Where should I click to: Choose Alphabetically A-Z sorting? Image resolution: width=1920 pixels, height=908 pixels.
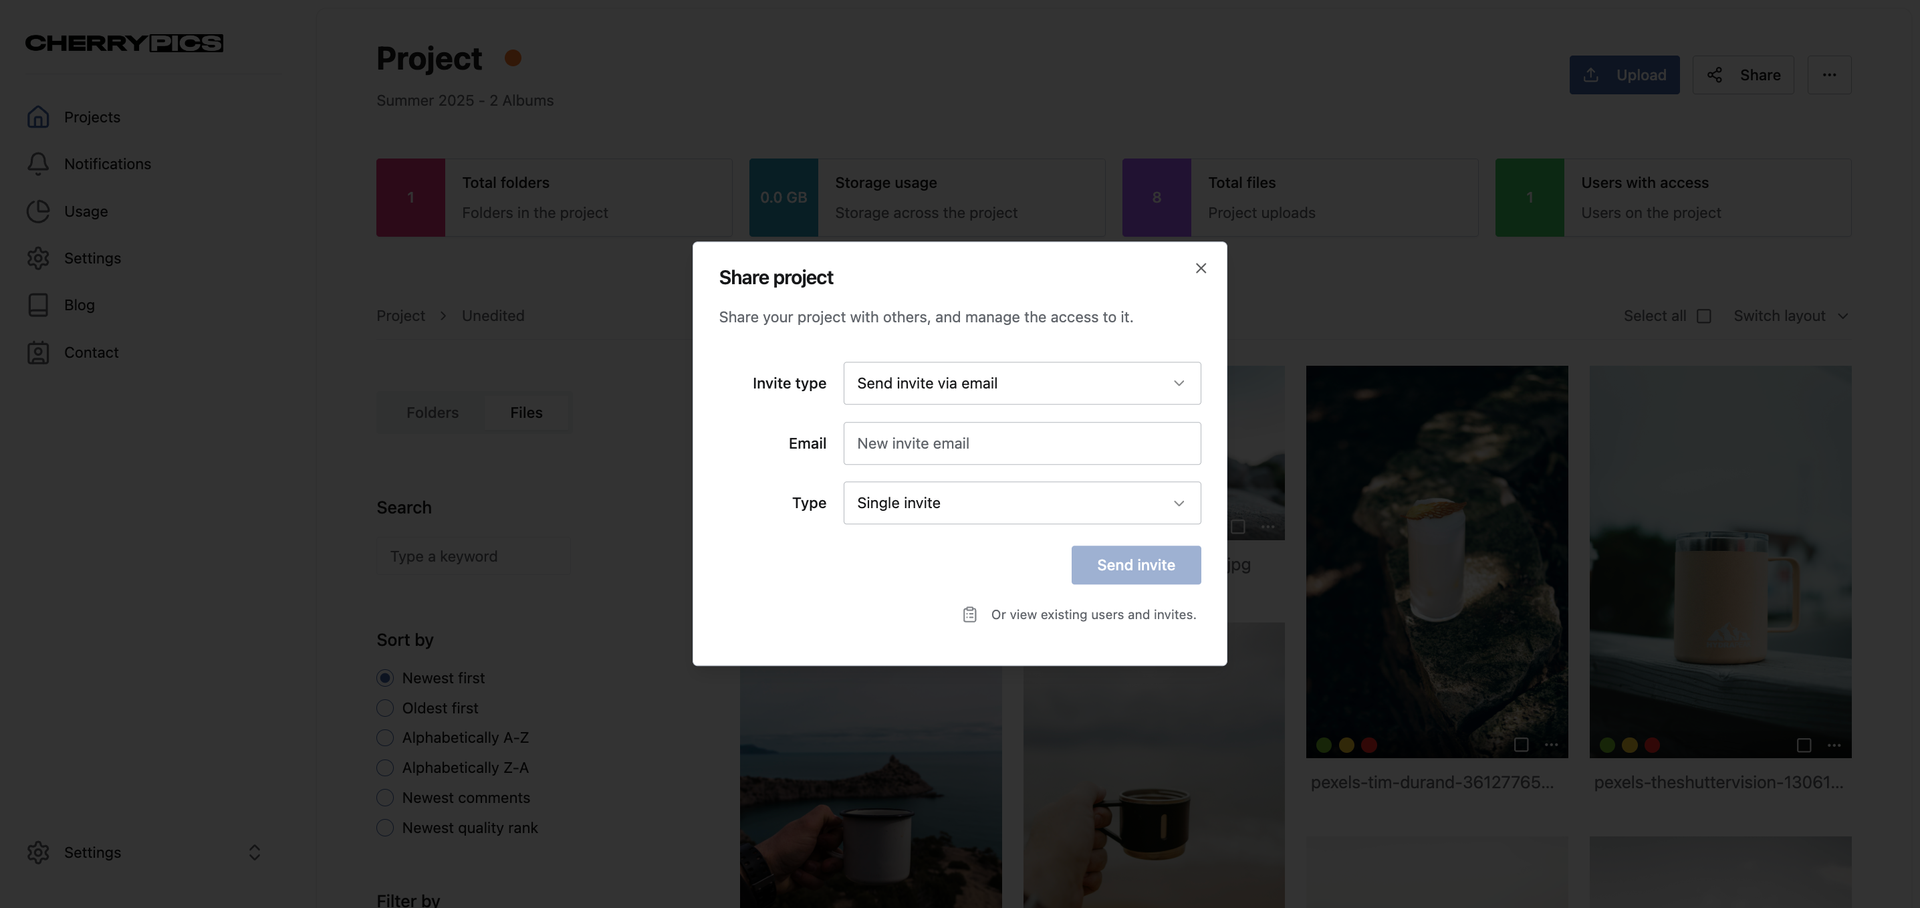[385, 738]
